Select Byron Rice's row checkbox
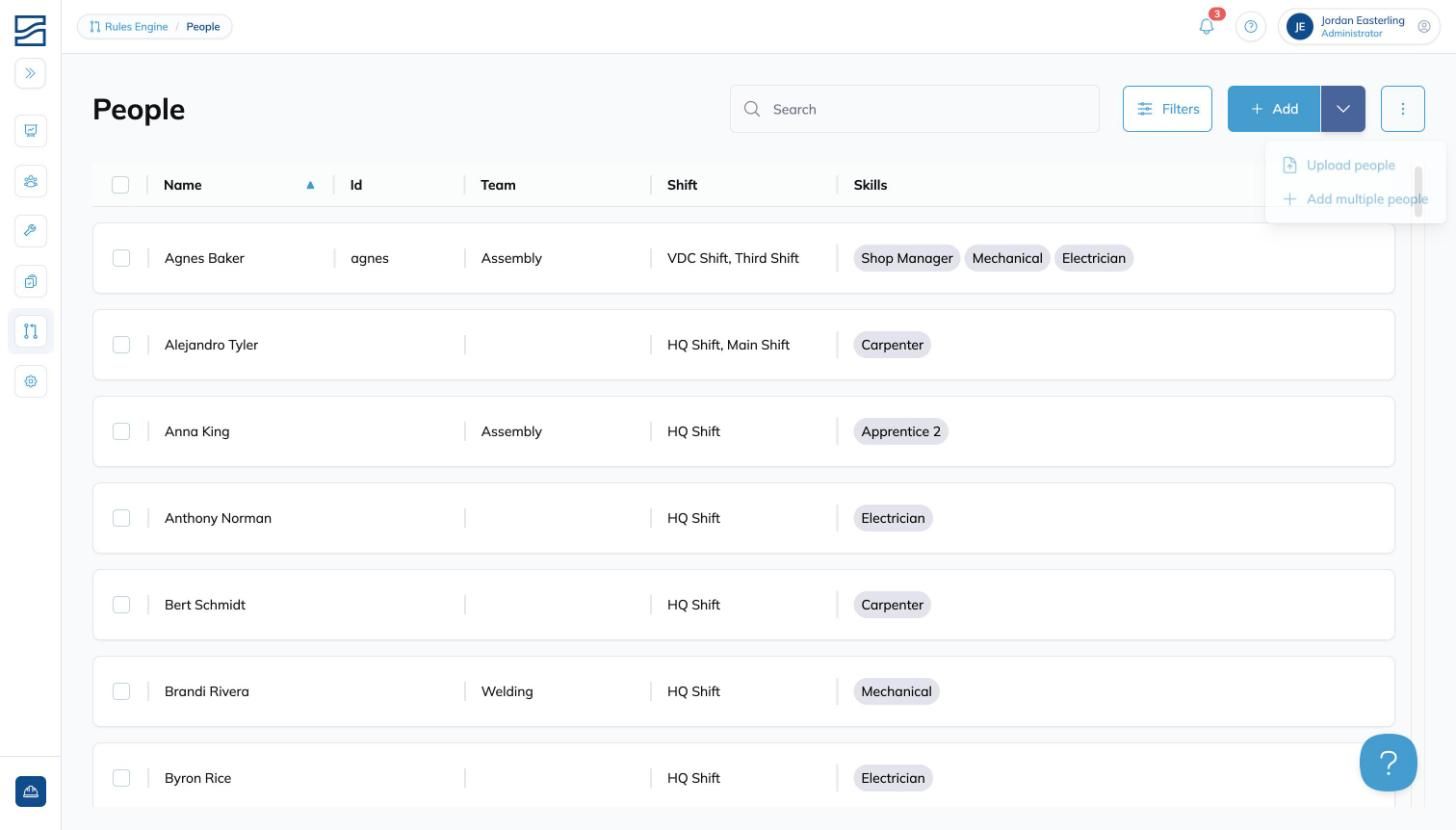This screenshot has width=1456, height=830. tap(121, 778)
